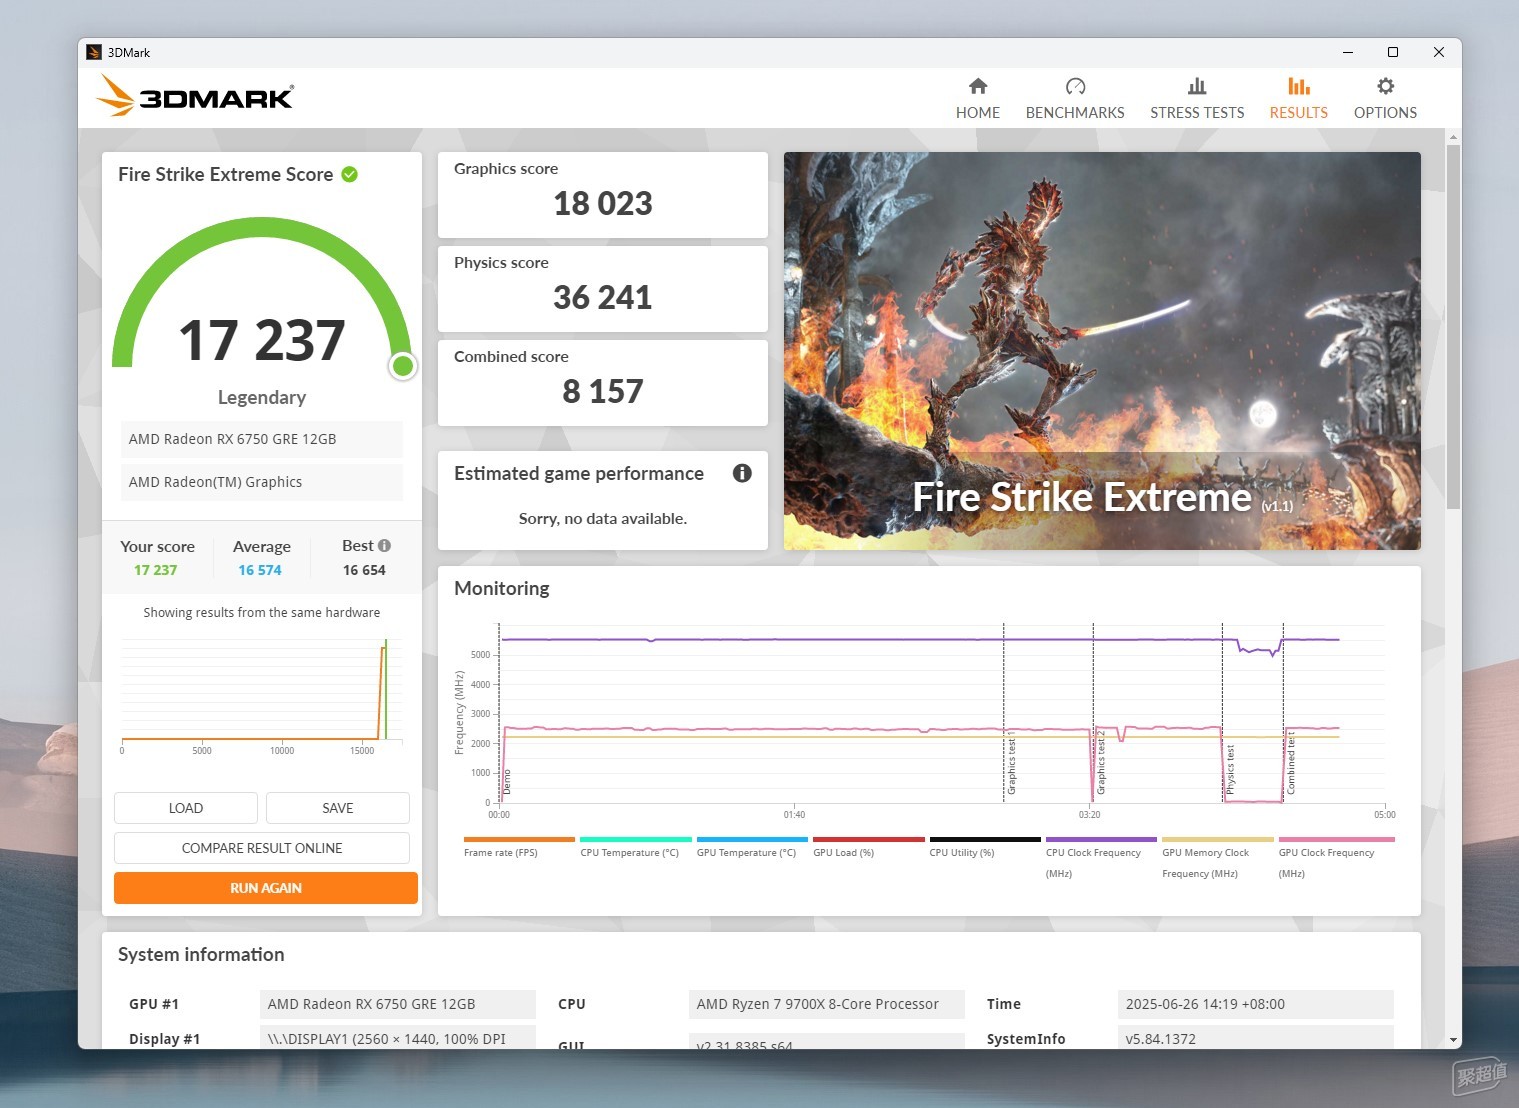Open the BENCHMARKS tab
This screenshot has width=1519, height=1108.
[x=1075, y=99]
